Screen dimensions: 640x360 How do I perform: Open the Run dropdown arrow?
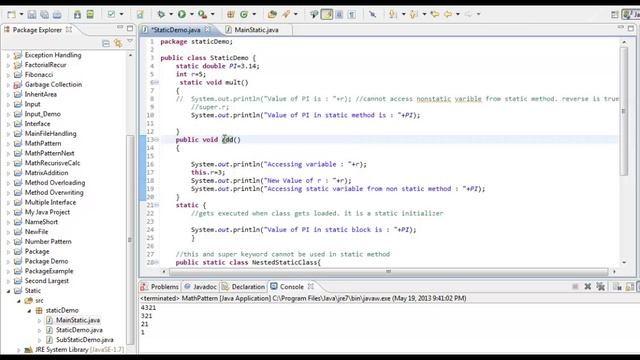pos(191,14)
